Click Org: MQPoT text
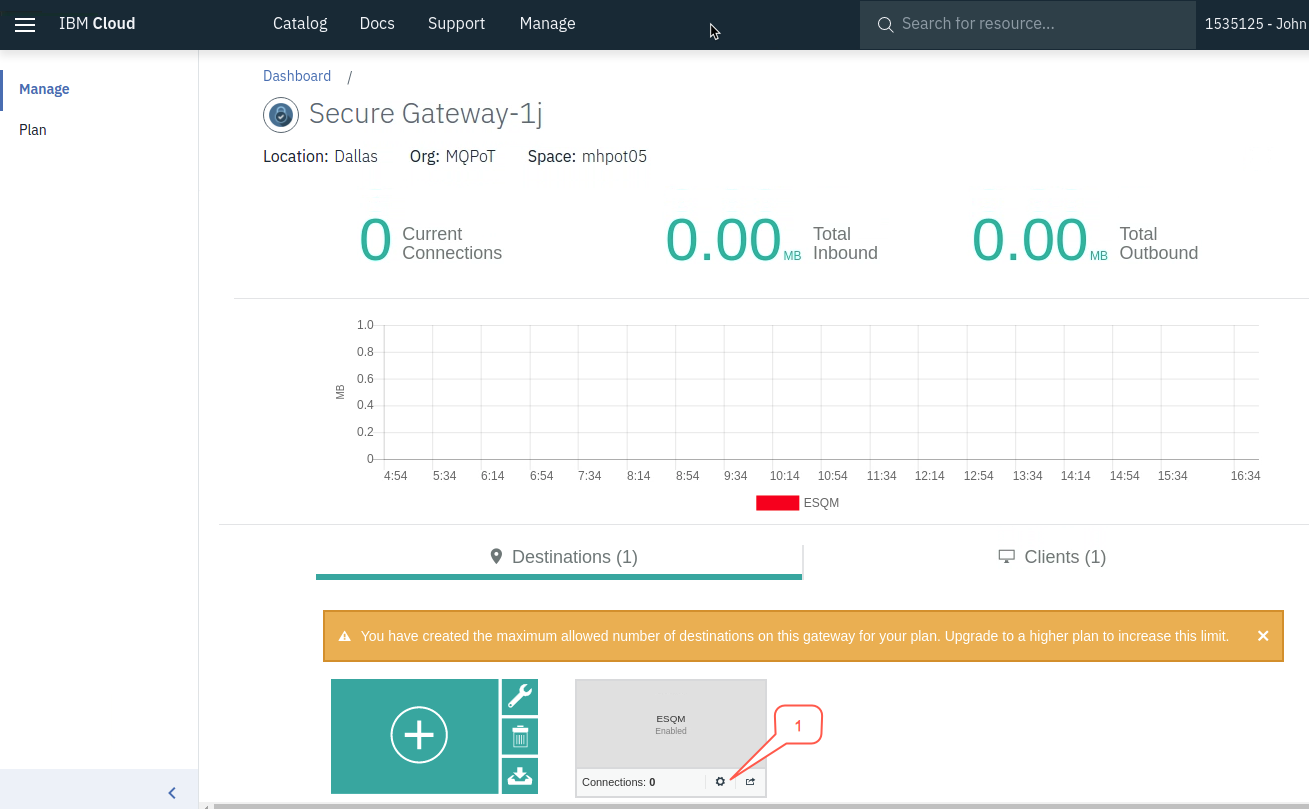1309x809 pixels. [x=453, y=157]
